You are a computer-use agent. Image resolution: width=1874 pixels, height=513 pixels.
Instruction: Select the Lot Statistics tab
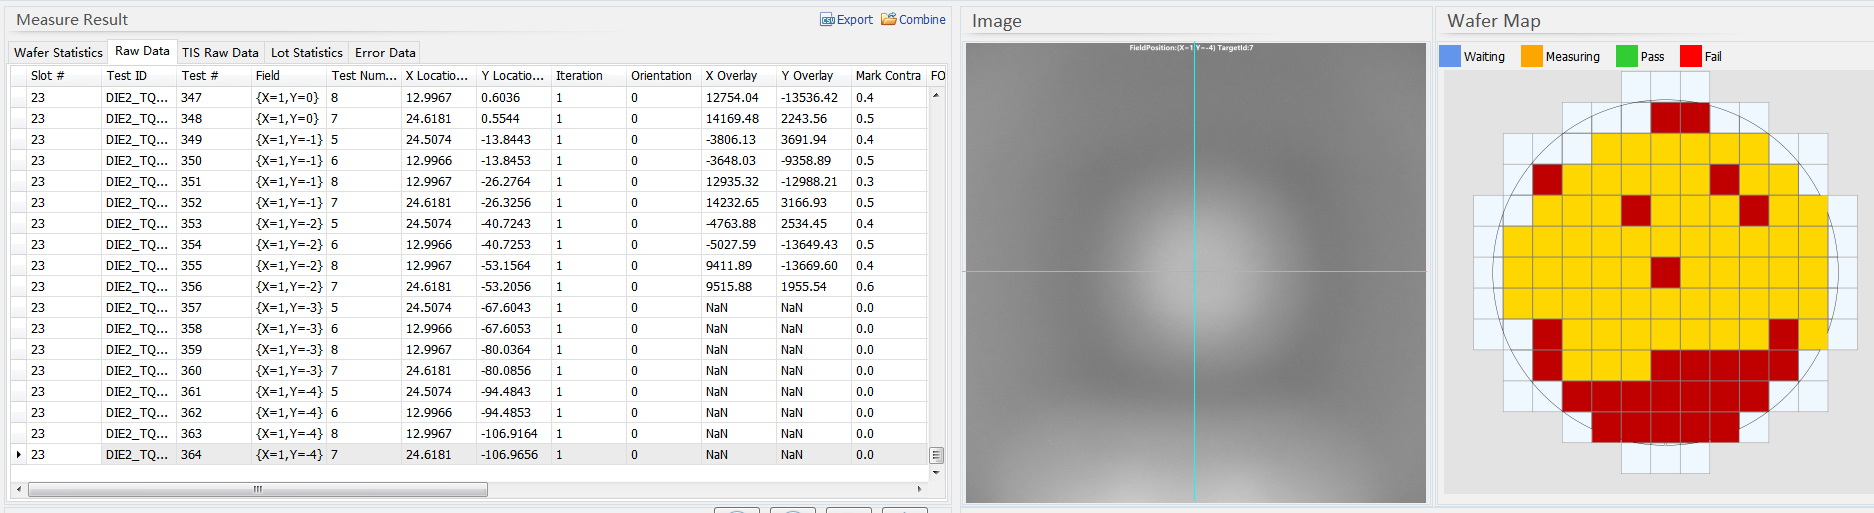pos(306,53)
